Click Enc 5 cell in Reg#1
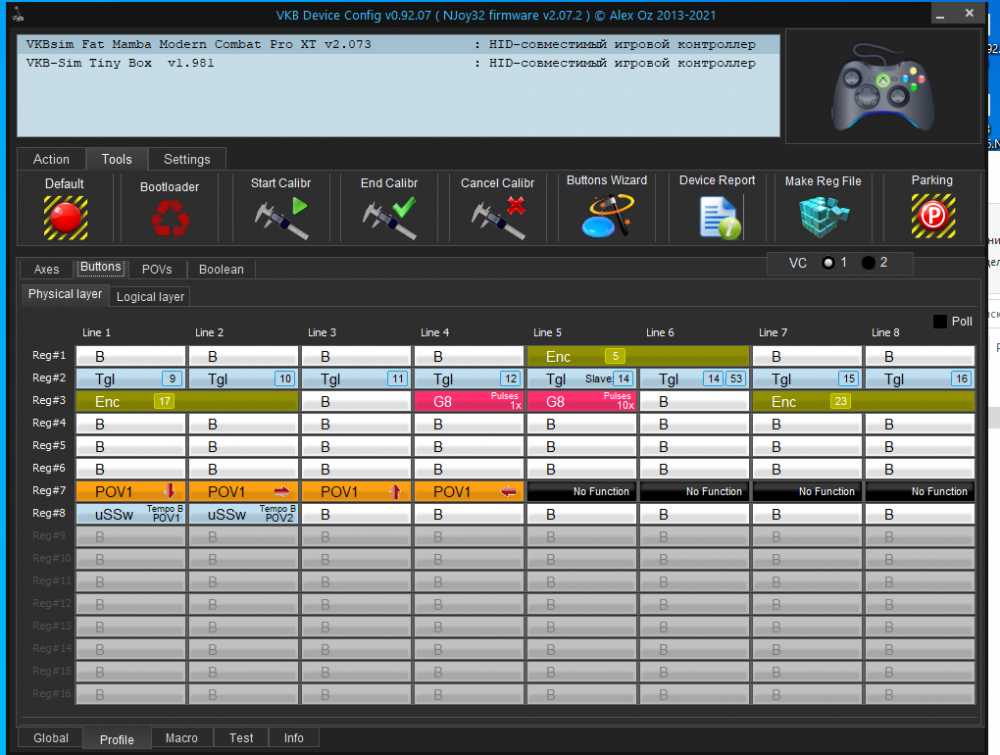 638,356
